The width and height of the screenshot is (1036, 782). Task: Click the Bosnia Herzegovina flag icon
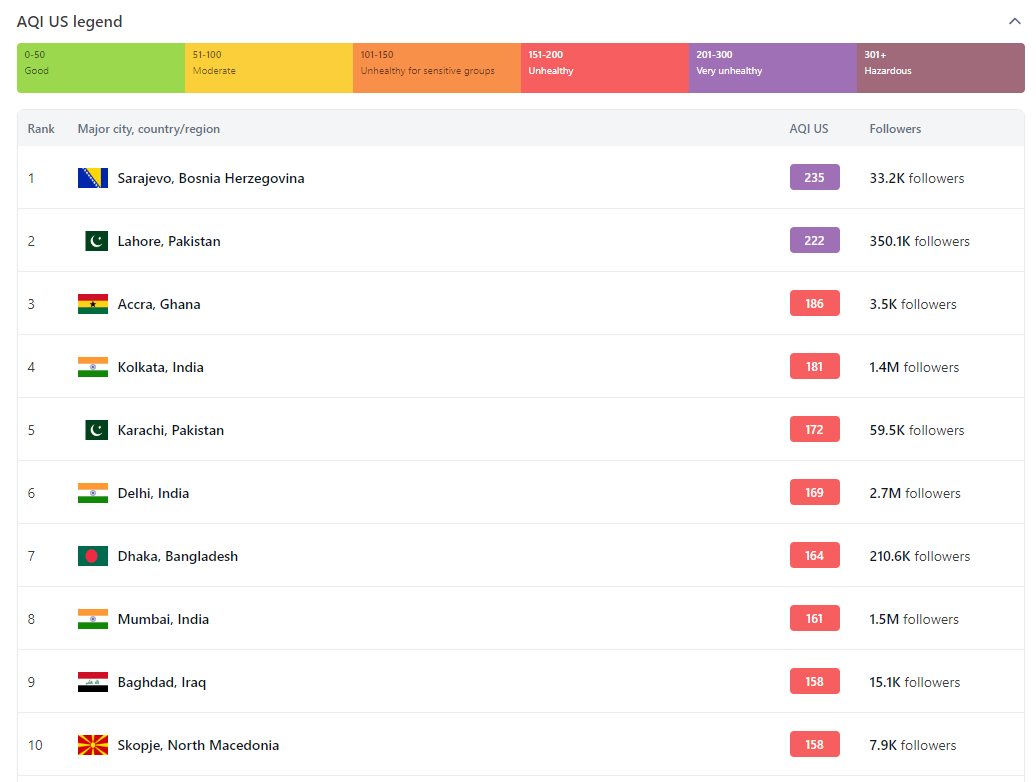click(93, 178)
